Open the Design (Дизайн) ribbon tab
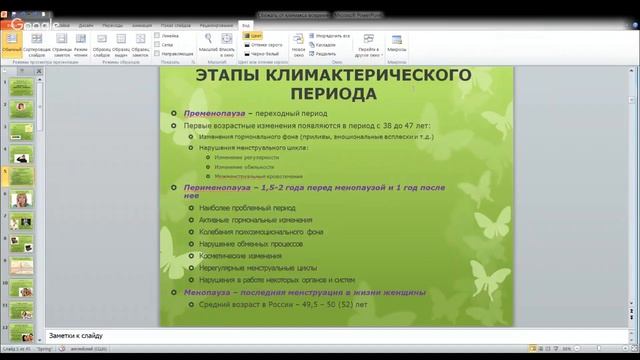Viewport: 640px width, 360px height. tap(86, 25)
